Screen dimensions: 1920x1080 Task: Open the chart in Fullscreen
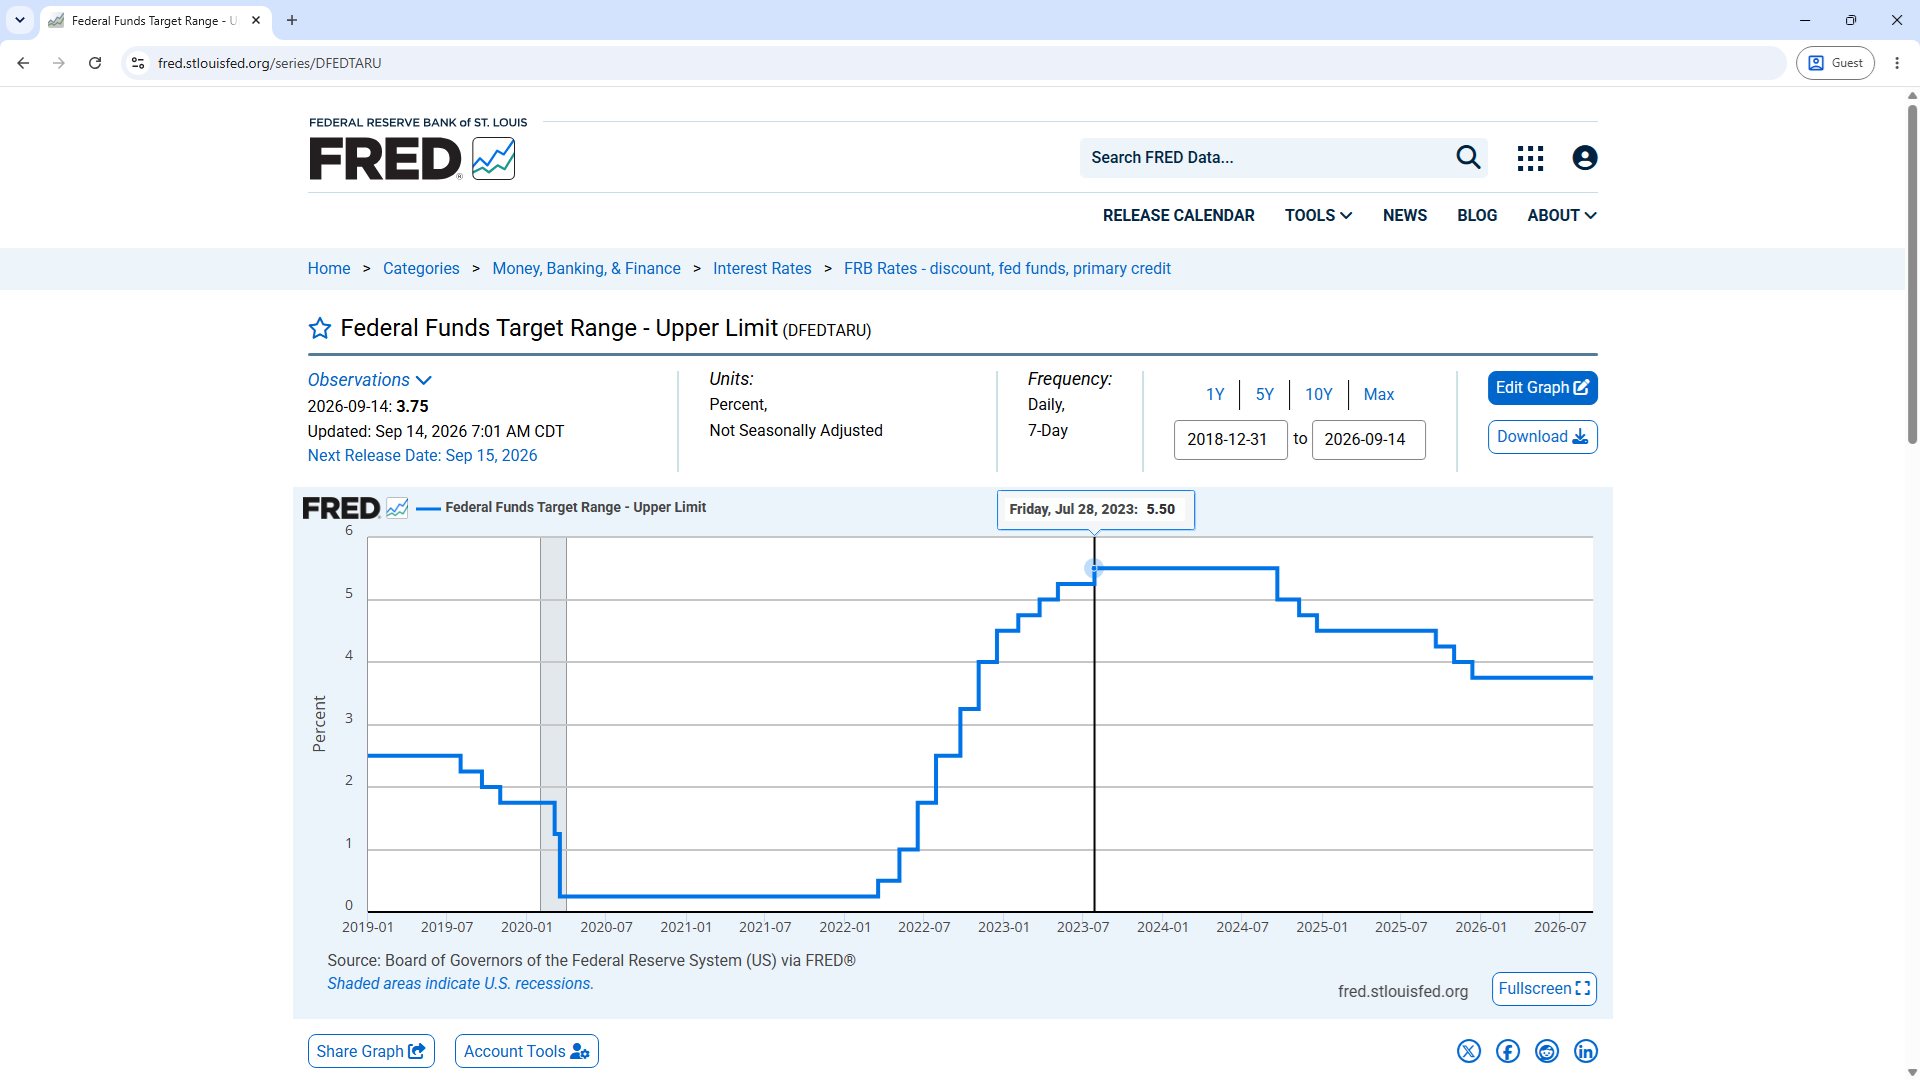click(x=1544, y=989)
